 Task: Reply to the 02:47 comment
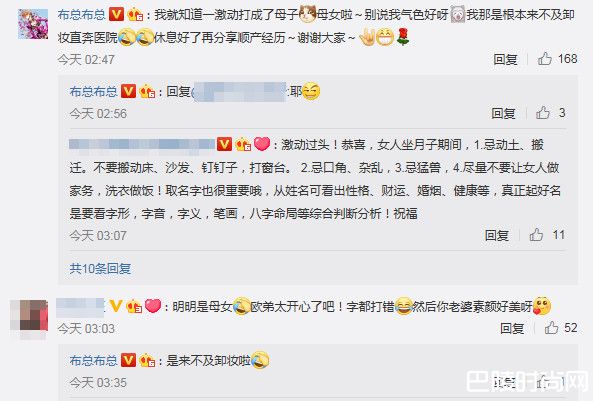point(505,59)
